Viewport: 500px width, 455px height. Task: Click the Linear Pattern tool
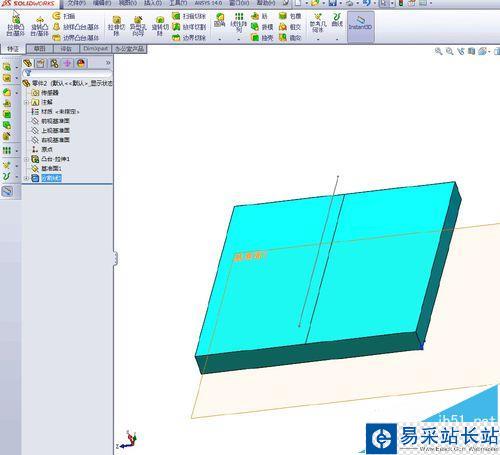coord(239,22)
